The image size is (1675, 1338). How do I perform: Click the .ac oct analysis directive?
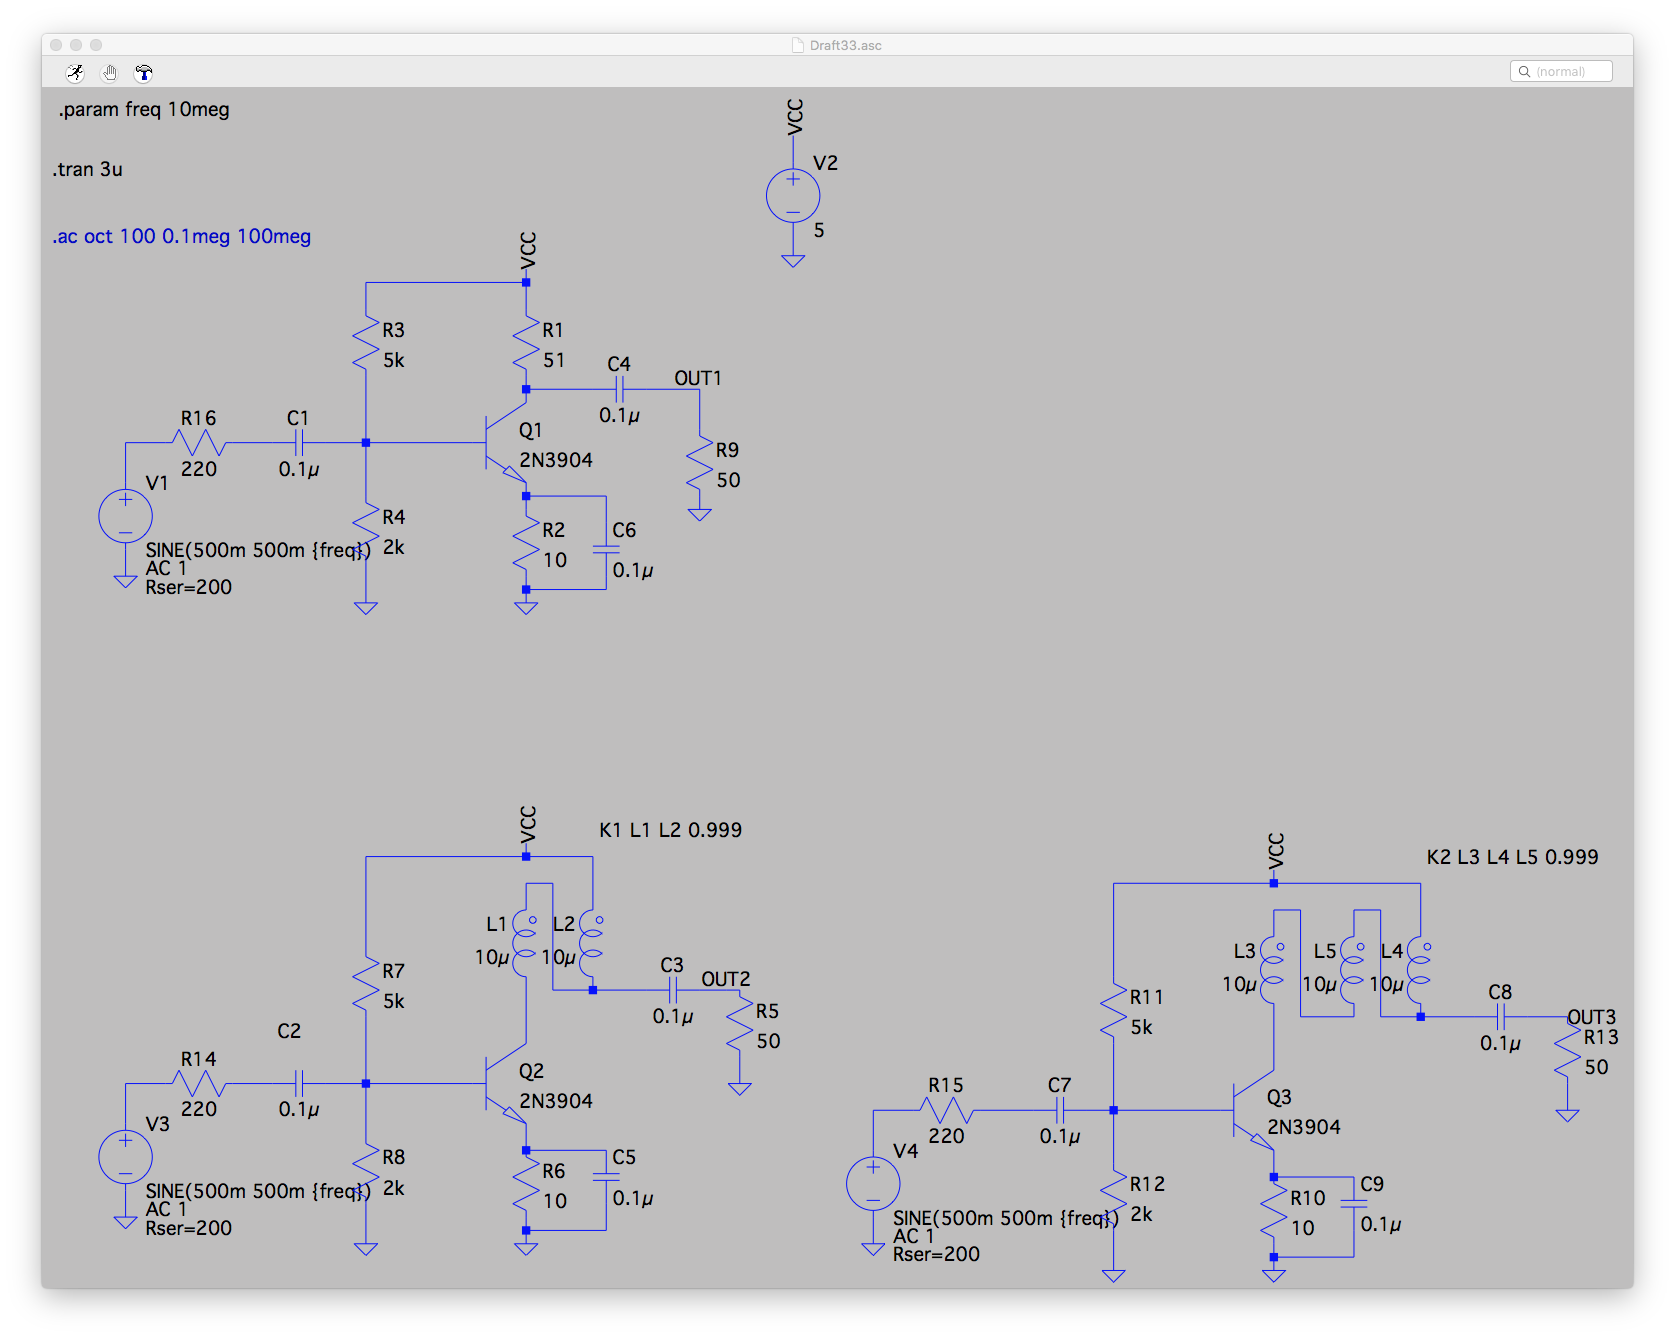[x=182, y=237]
